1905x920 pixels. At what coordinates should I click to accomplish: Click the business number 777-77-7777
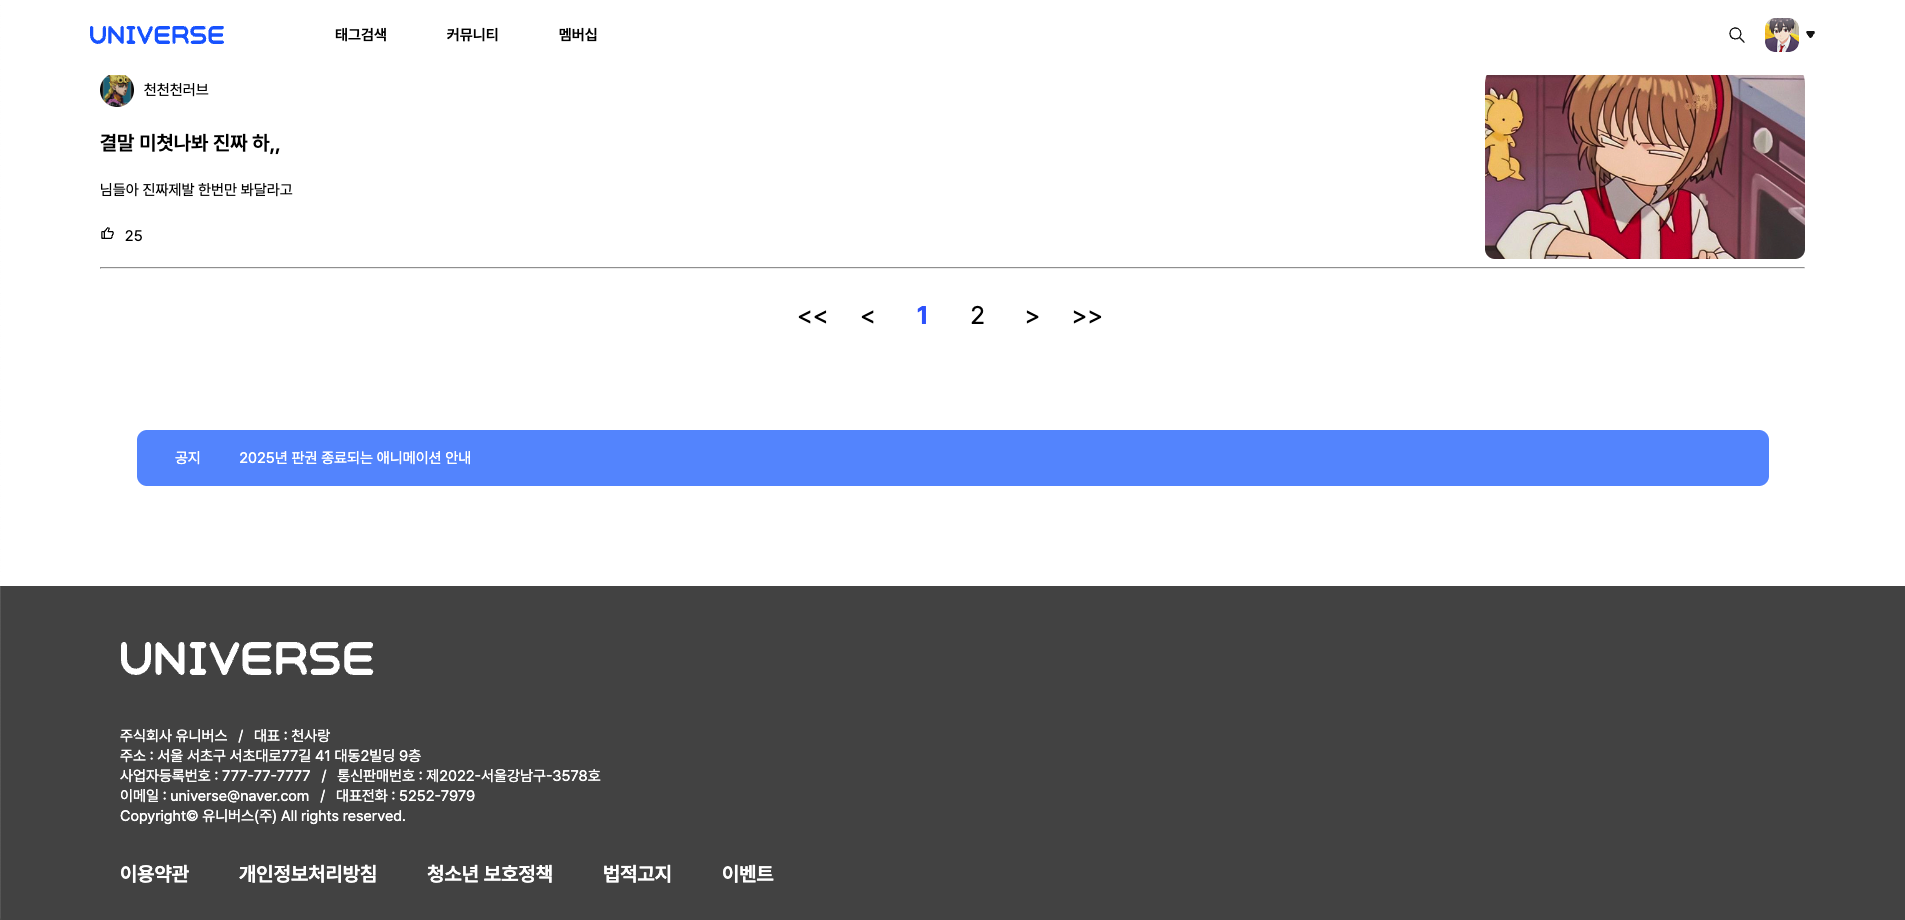pos(266,776)
